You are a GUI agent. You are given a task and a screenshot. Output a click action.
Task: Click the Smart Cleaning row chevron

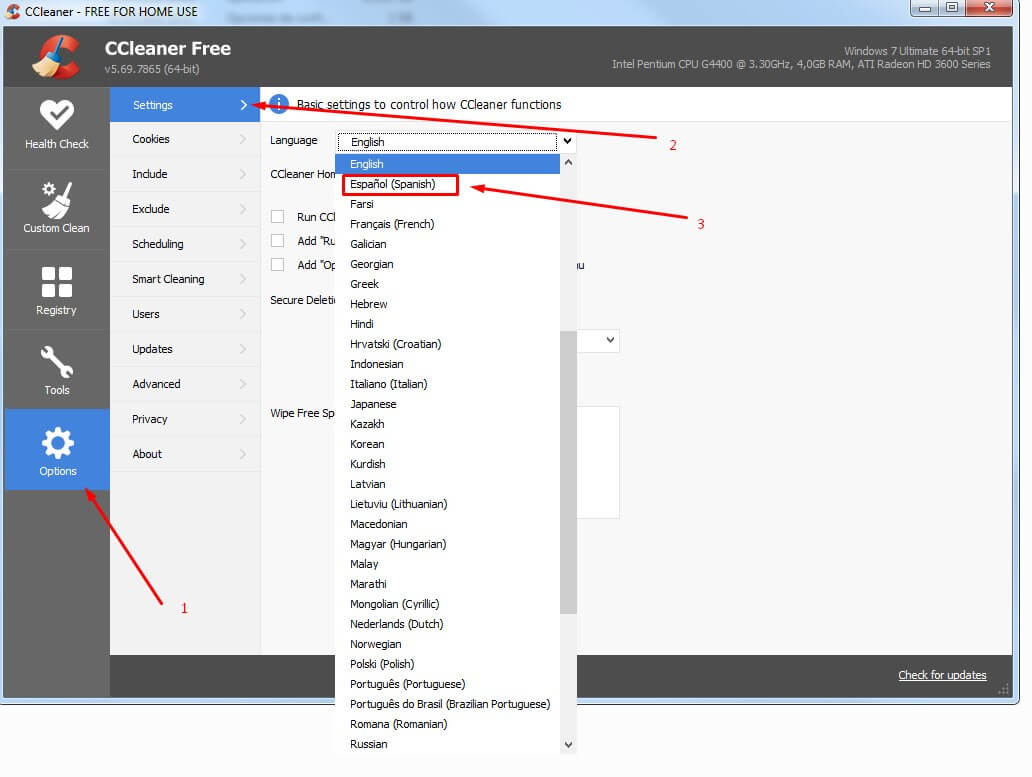244,279
